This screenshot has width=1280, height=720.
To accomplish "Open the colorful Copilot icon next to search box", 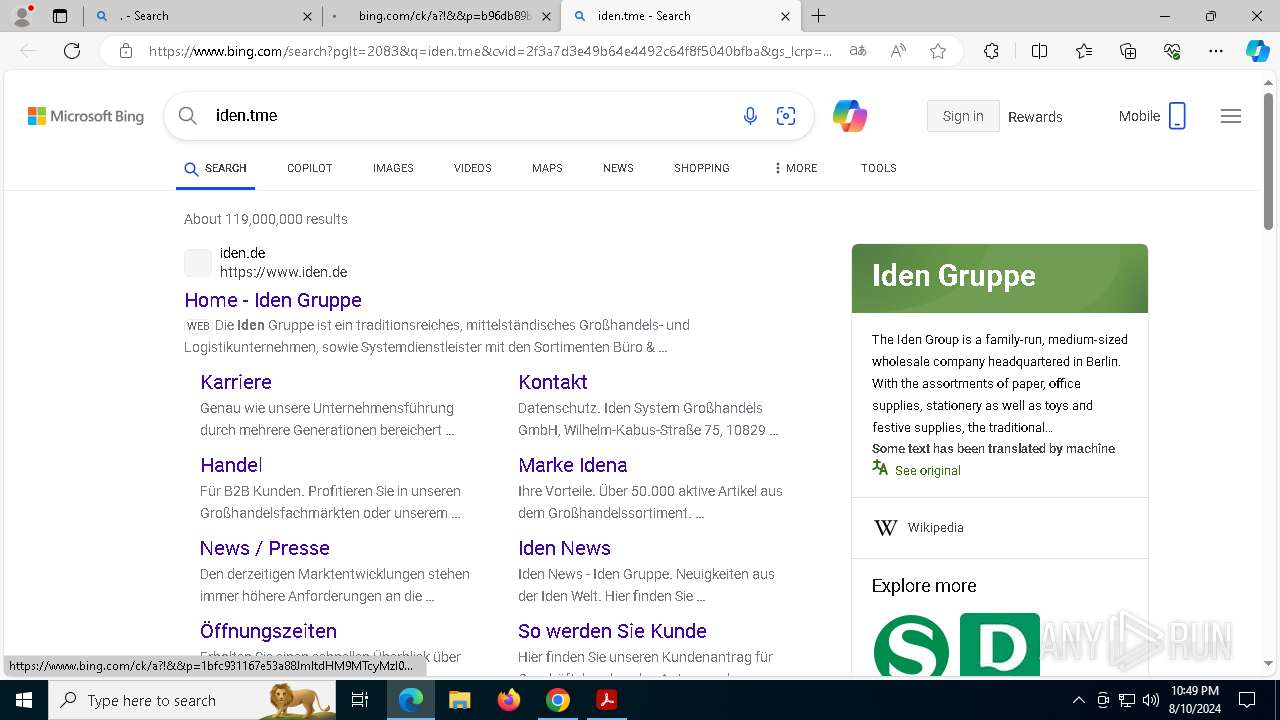I will [x=850, y=116].
